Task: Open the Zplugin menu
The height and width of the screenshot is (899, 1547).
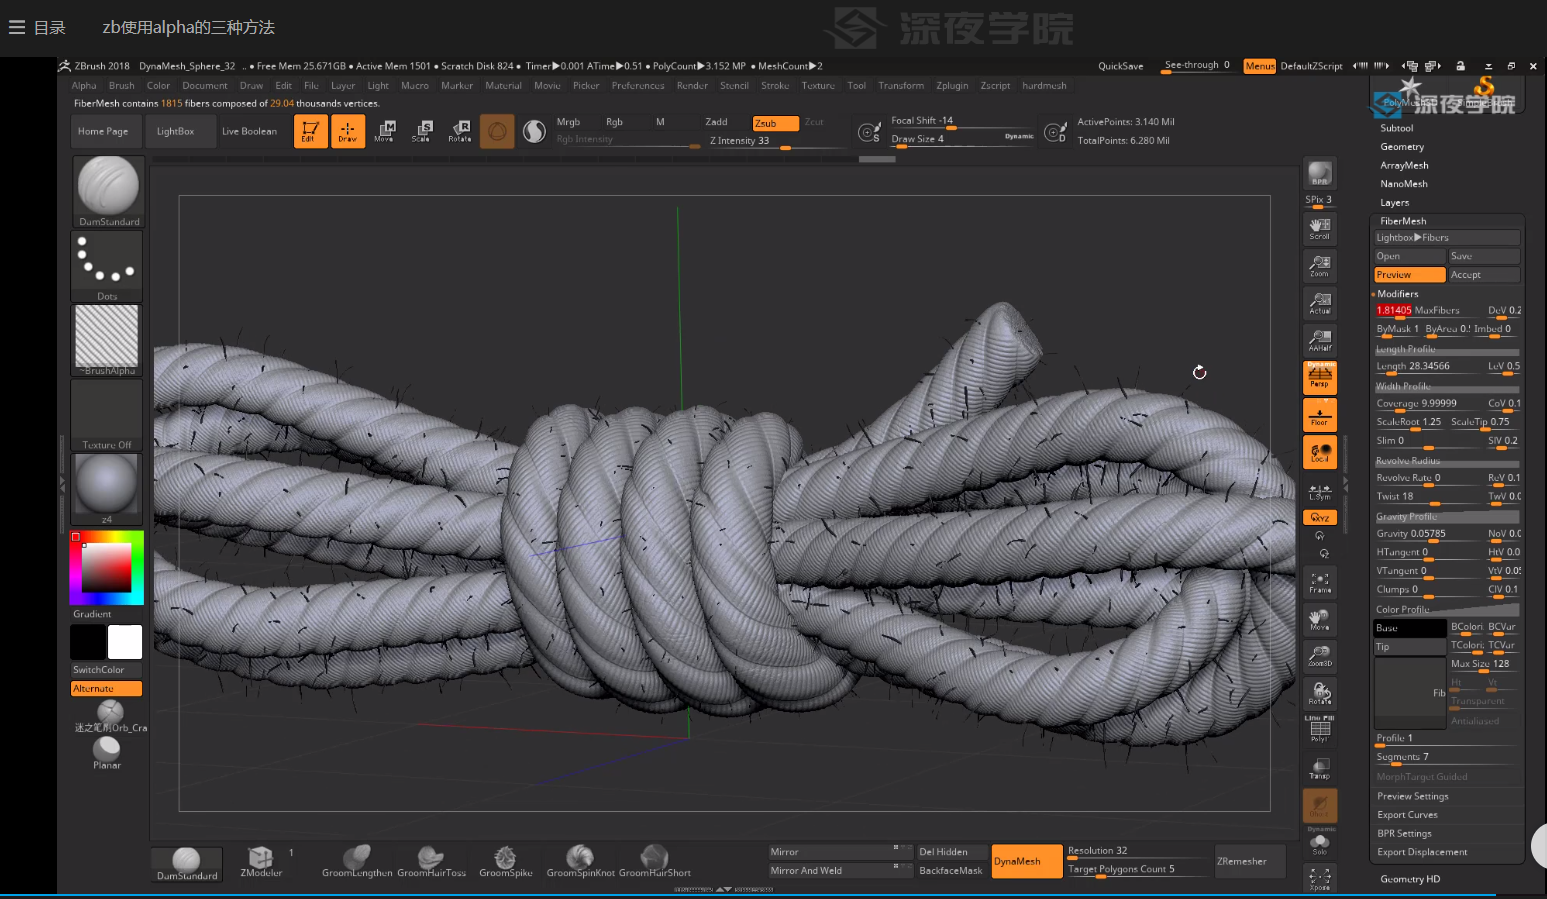Action: point(952,86)
